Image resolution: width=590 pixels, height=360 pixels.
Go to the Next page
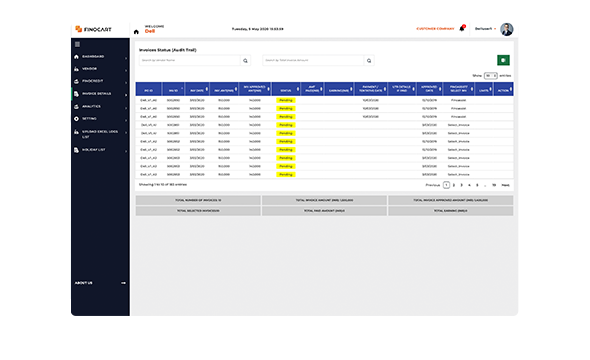pyautogui.click(x=505, y=185)
